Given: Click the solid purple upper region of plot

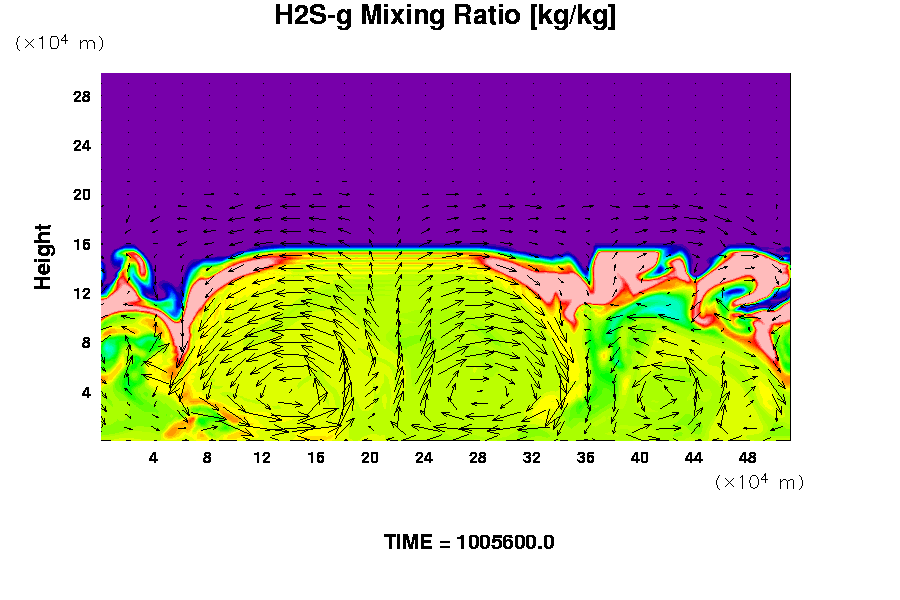Looking at the screenshot, I should [445, 130].
